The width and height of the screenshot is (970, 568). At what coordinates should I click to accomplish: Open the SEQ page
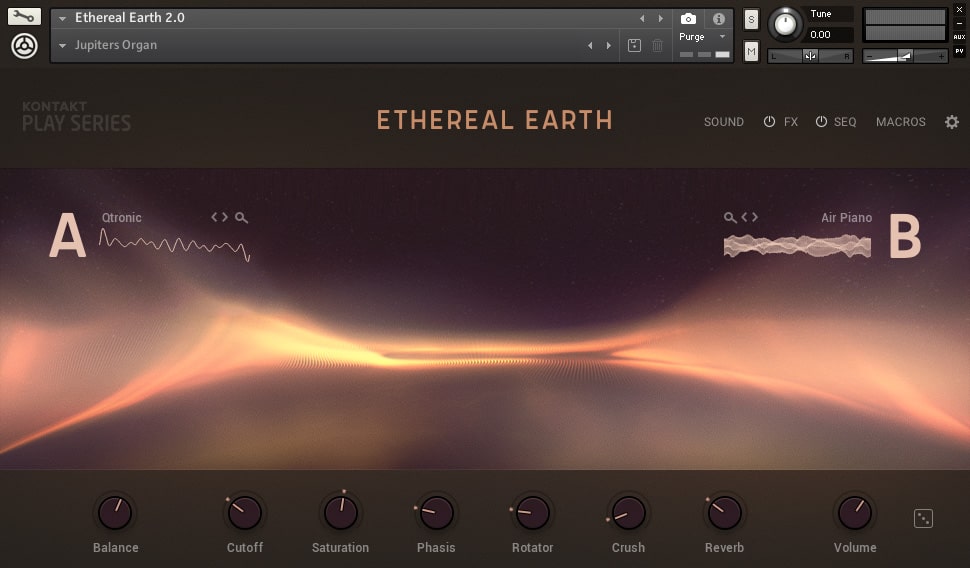pyautogui.click(x=845, y=122)
